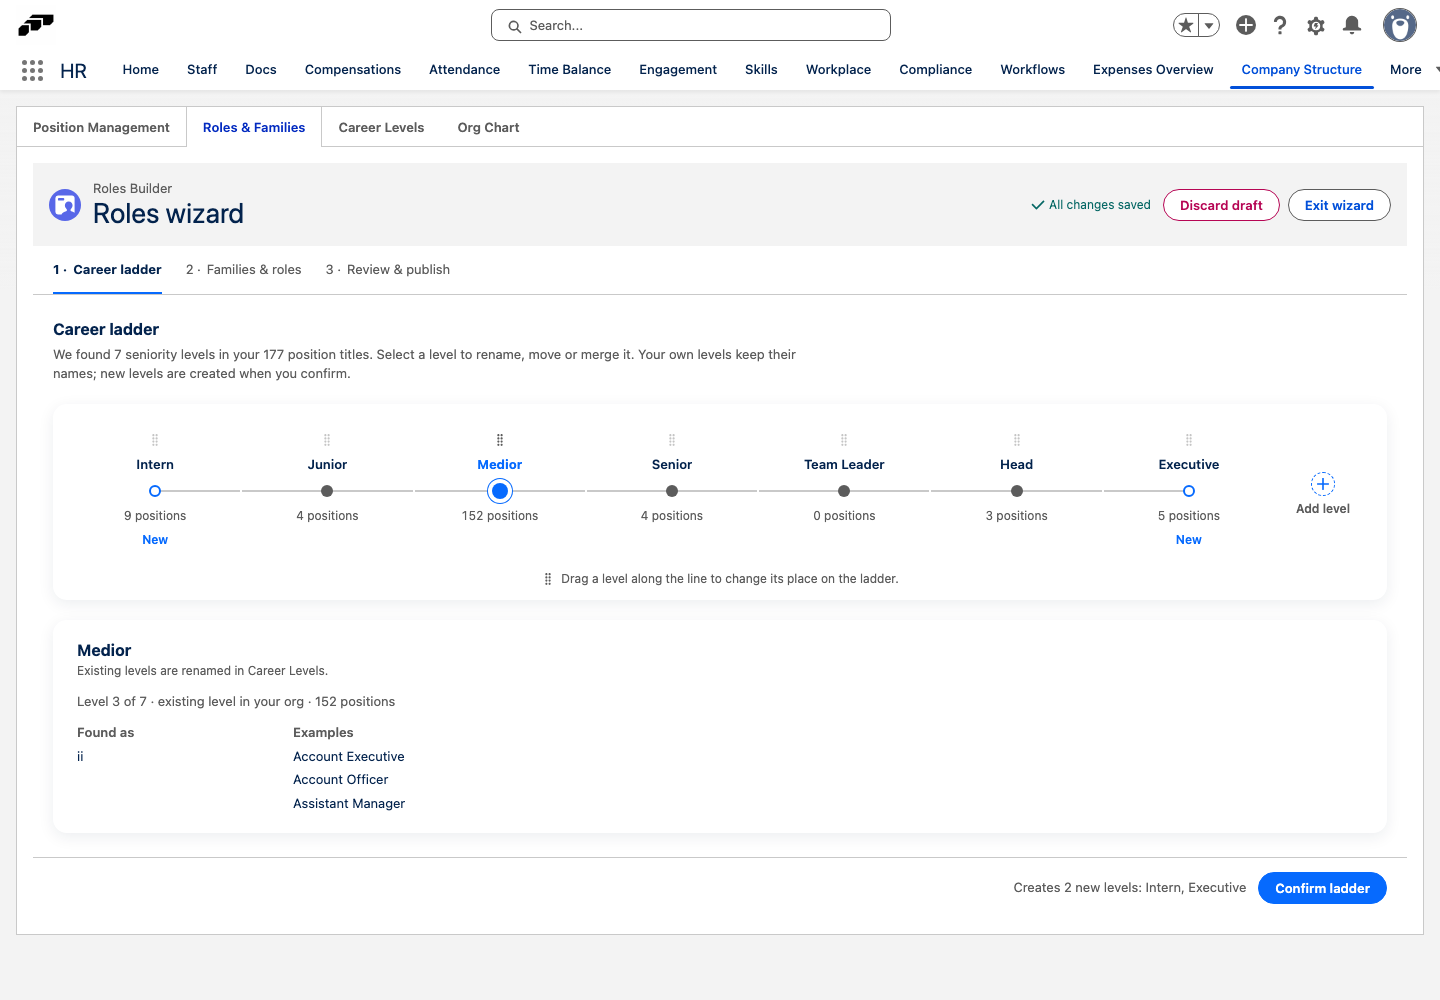Grab the drag handle above Head
The height and width of the screenshot is (1000, 1440).
1017,440
